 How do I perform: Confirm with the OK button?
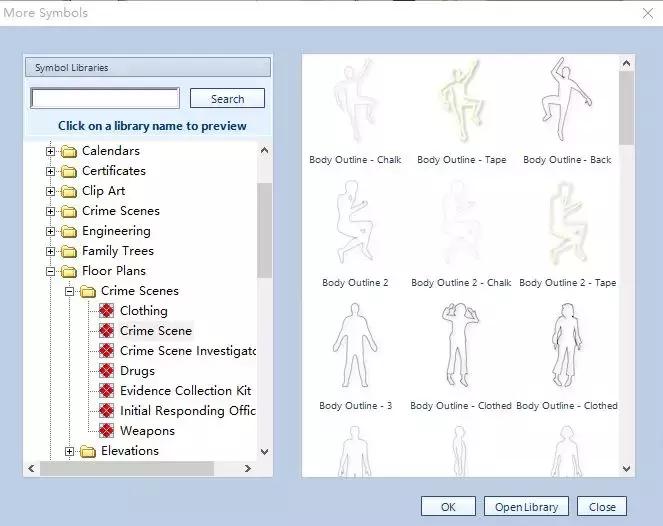(448, 507)
